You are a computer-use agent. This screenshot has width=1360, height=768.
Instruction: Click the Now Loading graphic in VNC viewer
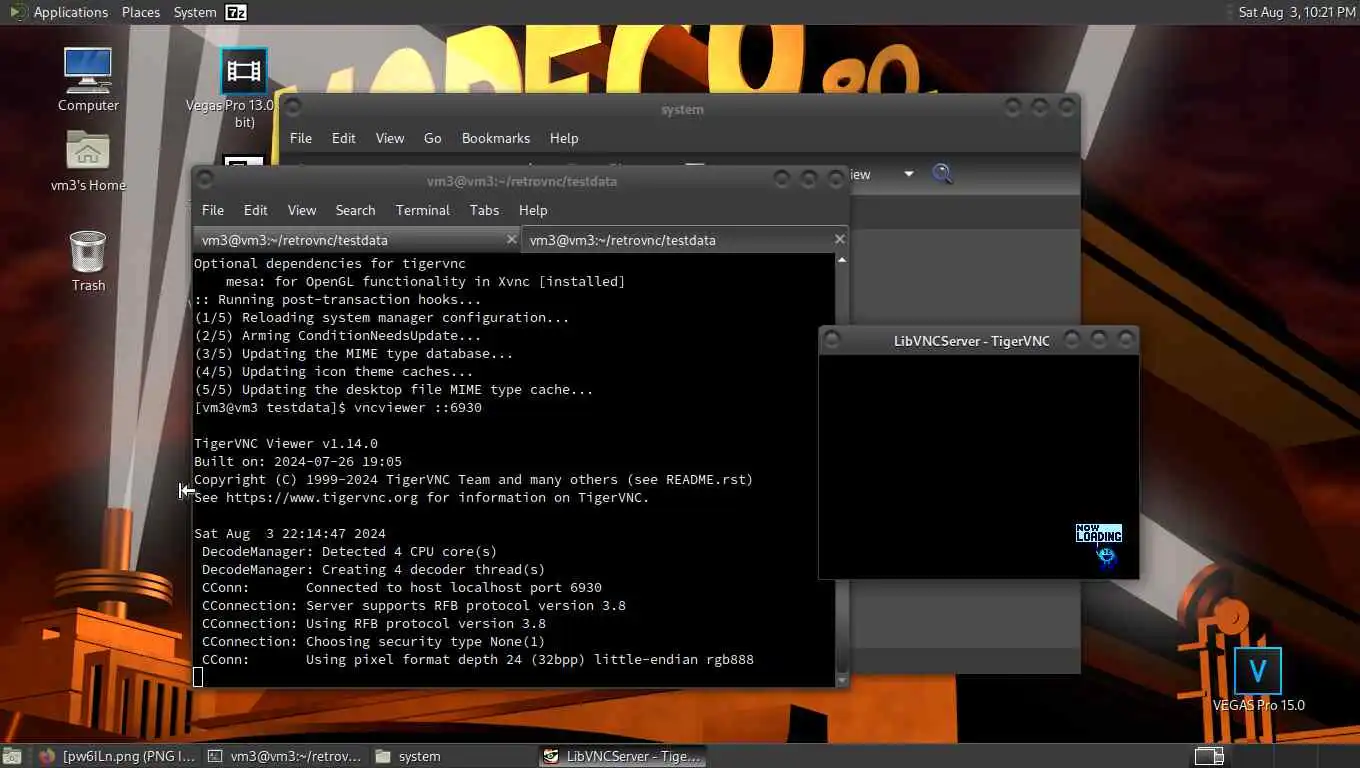(1099, 545)
